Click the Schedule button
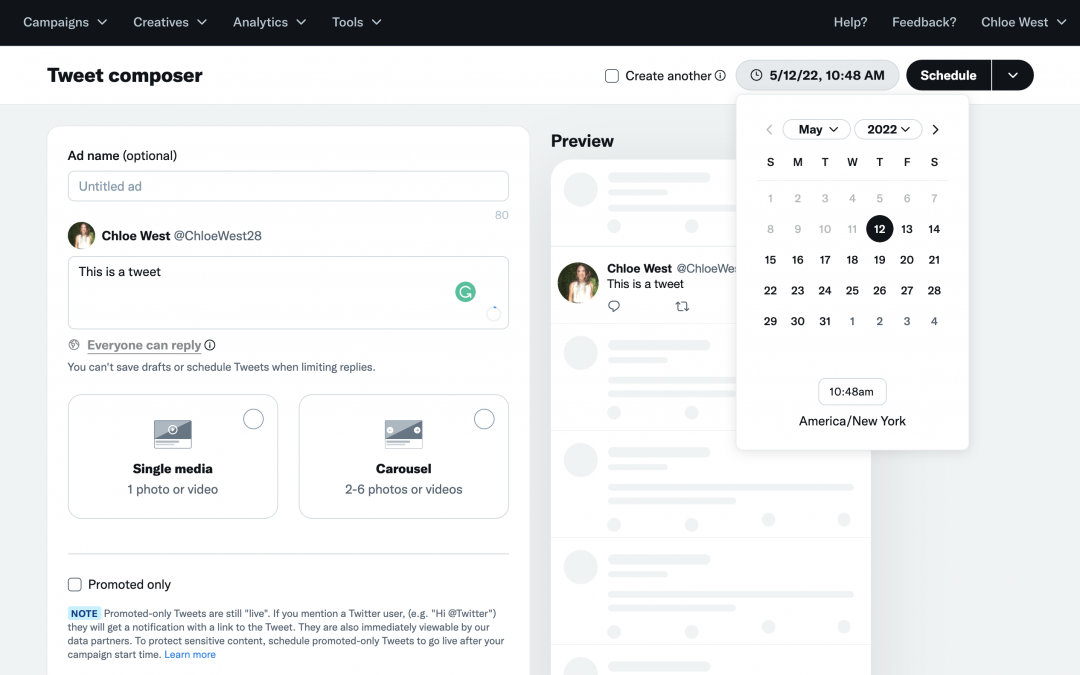 (948, 75)
